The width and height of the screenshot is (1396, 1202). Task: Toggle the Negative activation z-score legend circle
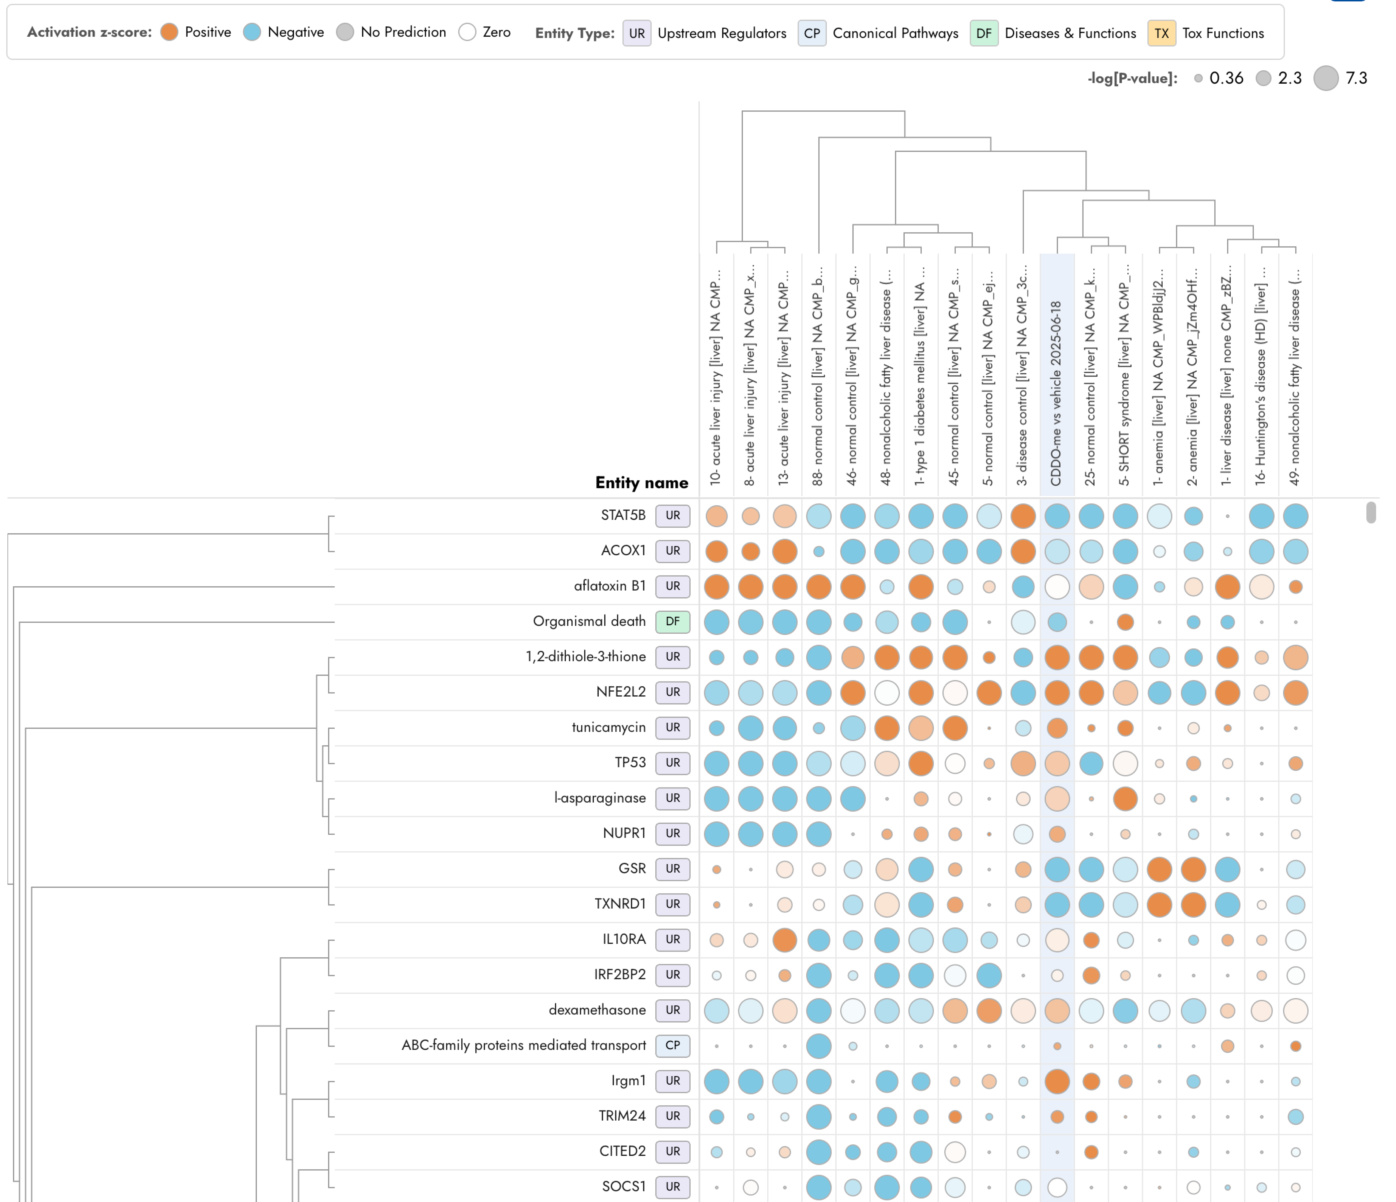coord(252,32)
